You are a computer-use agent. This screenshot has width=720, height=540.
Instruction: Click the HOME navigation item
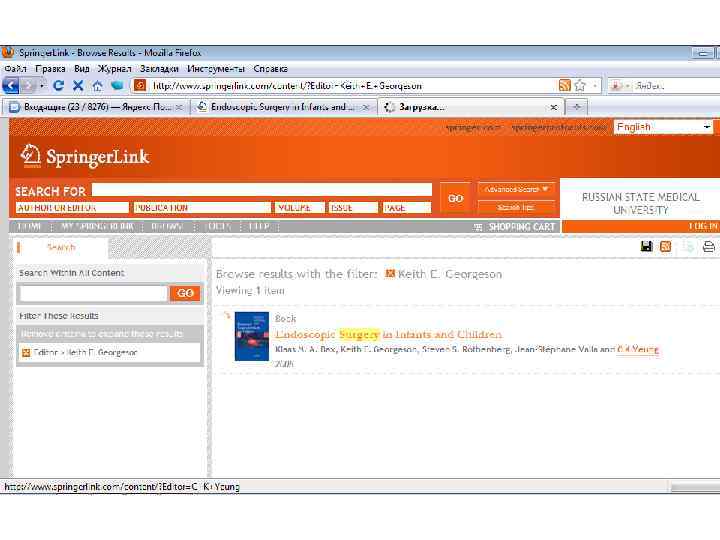click(x=29, y=226)
